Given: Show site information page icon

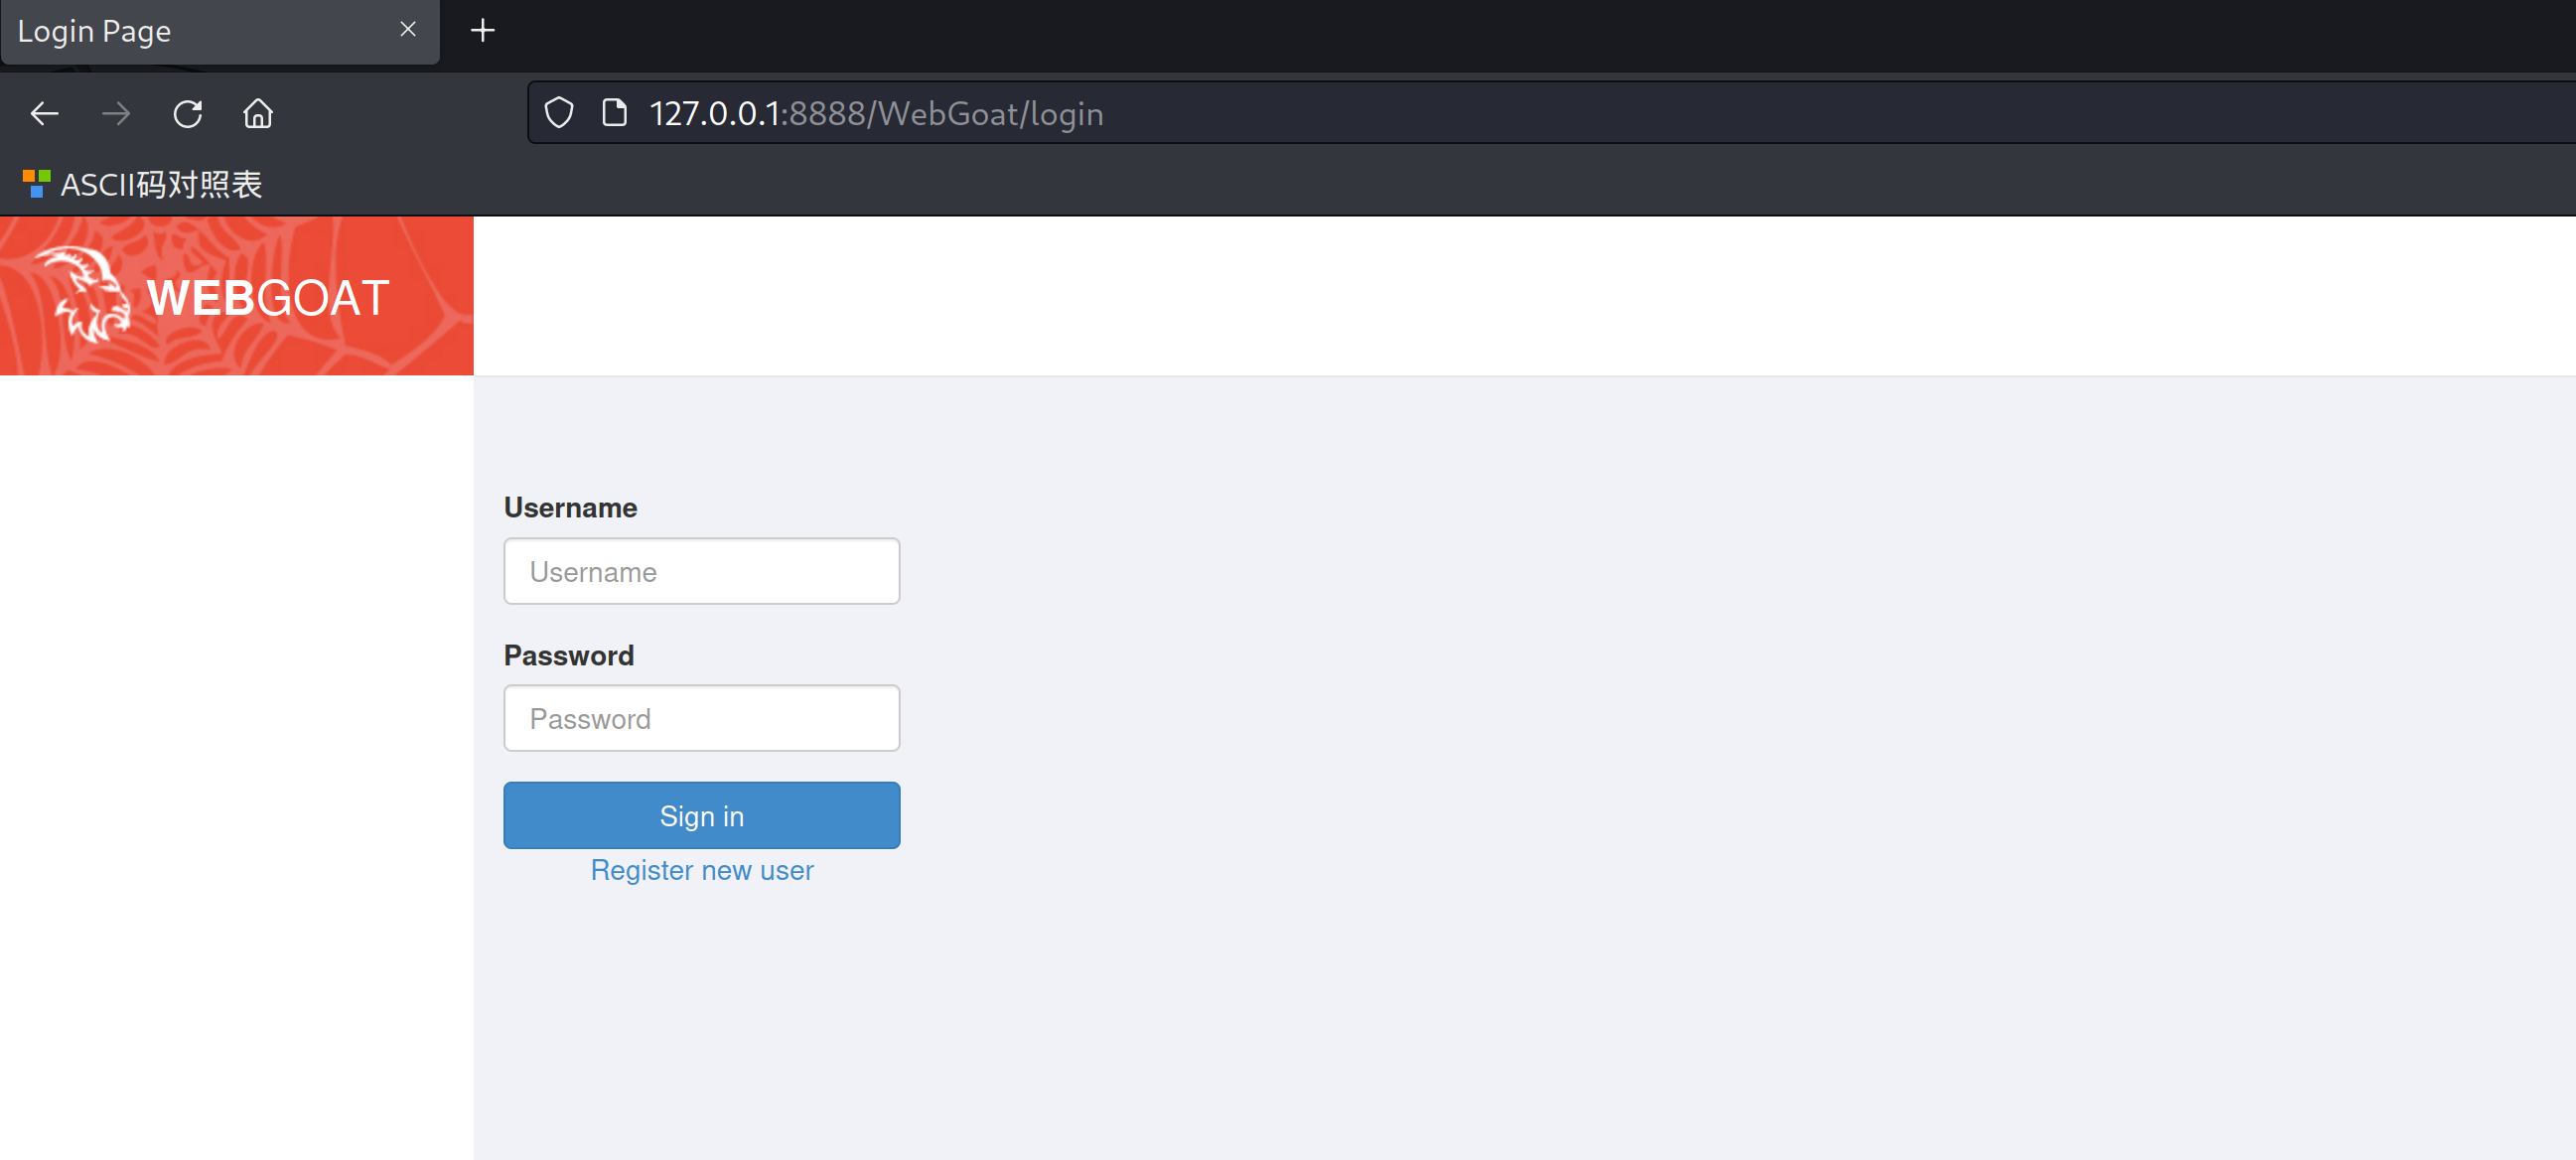Looking at the screenshot, I should click(x=614, y=113).
